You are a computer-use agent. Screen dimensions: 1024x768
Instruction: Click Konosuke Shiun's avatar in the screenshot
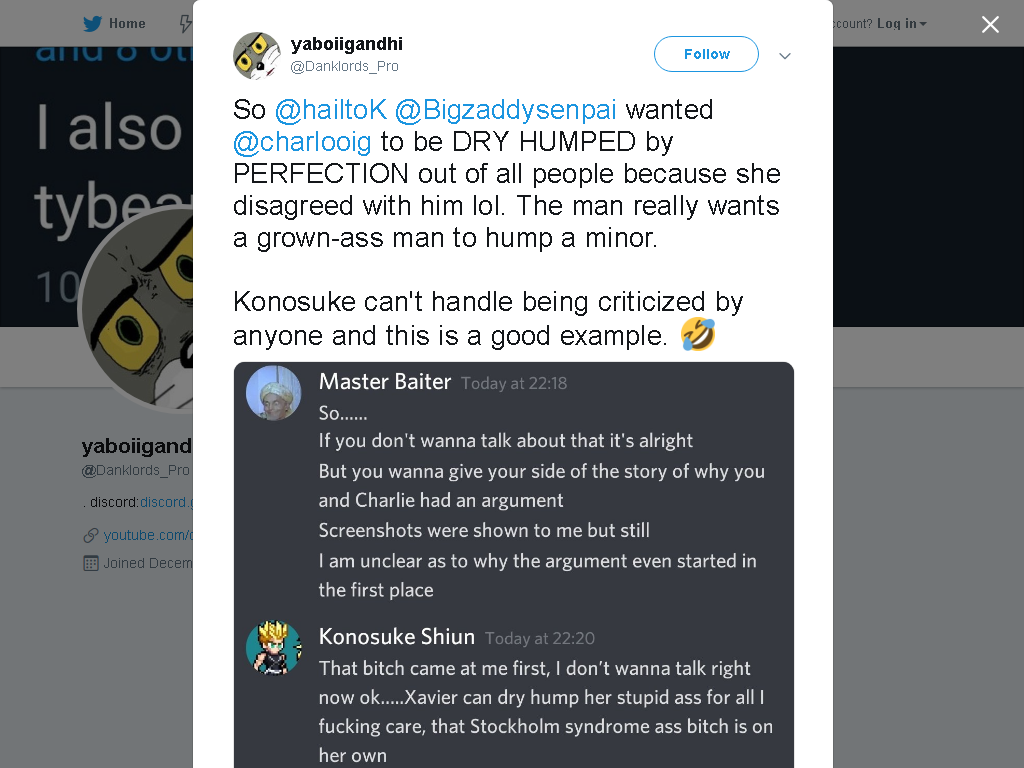(274, 648)
